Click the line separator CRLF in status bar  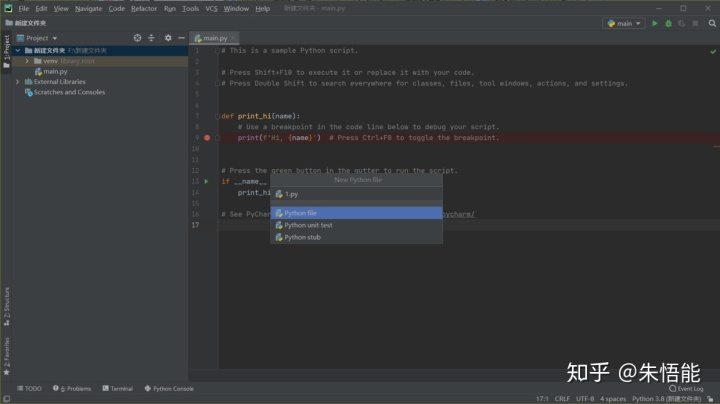(x=562, y=399)
